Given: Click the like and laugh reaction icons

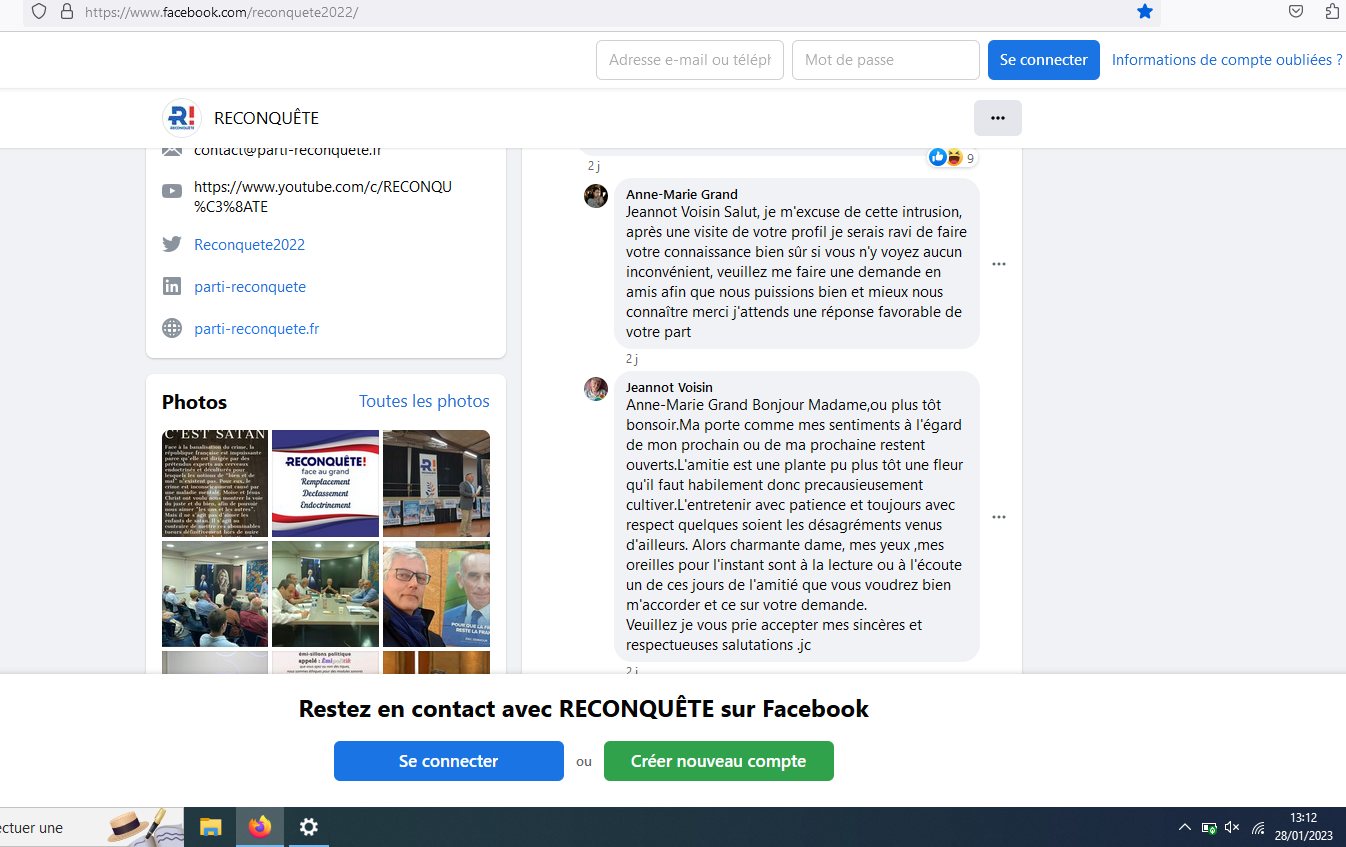Looking at the screenshot, I should point(946,157).
